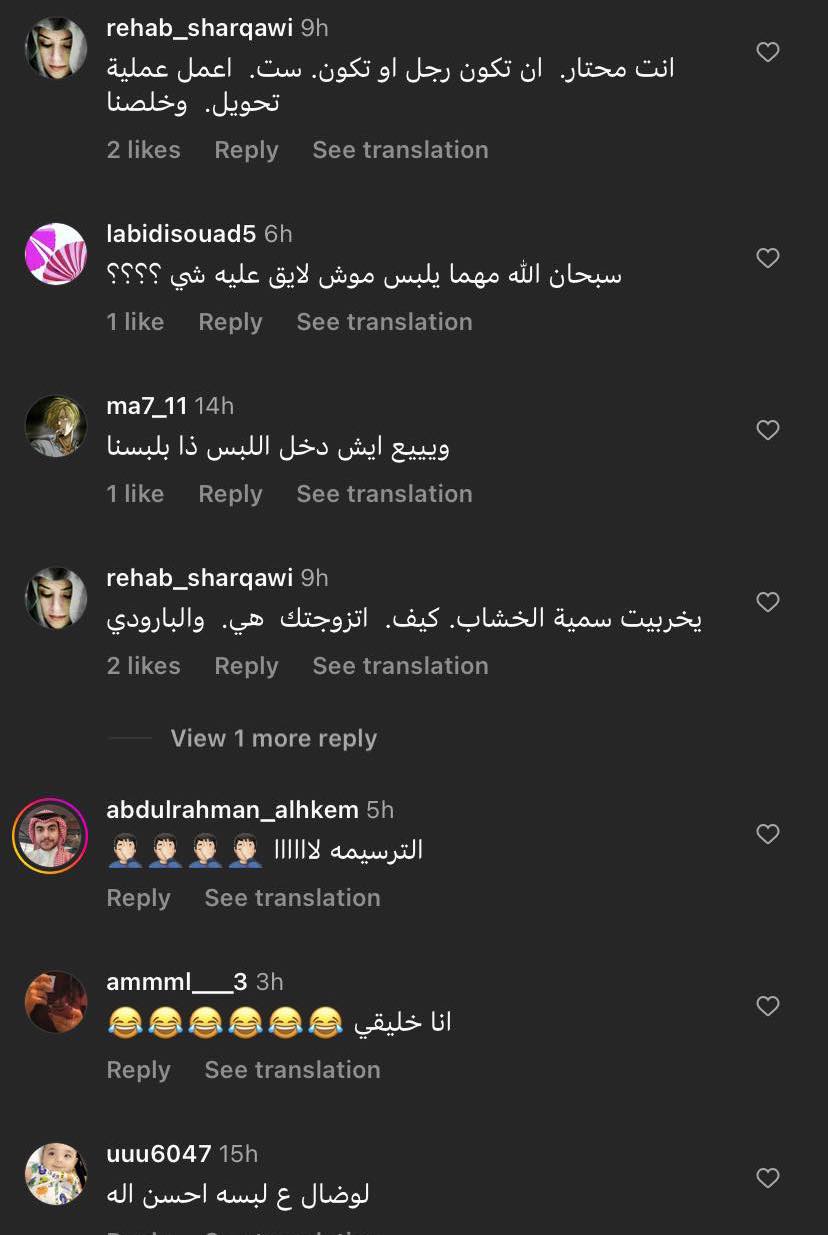Tap the heart on labidisouad5's comment
This screenshot has height=1235, width=828.
click(768, 258)
